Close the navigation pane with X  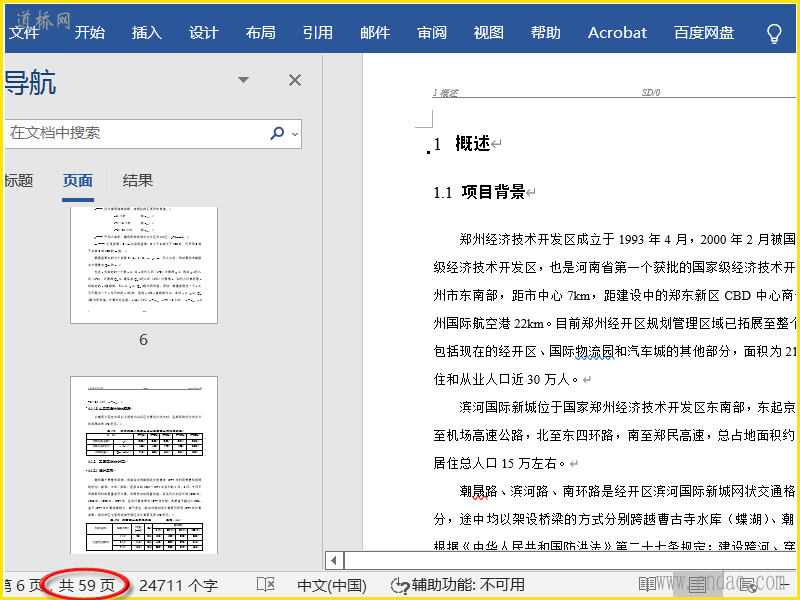click(x=295, y=80)
